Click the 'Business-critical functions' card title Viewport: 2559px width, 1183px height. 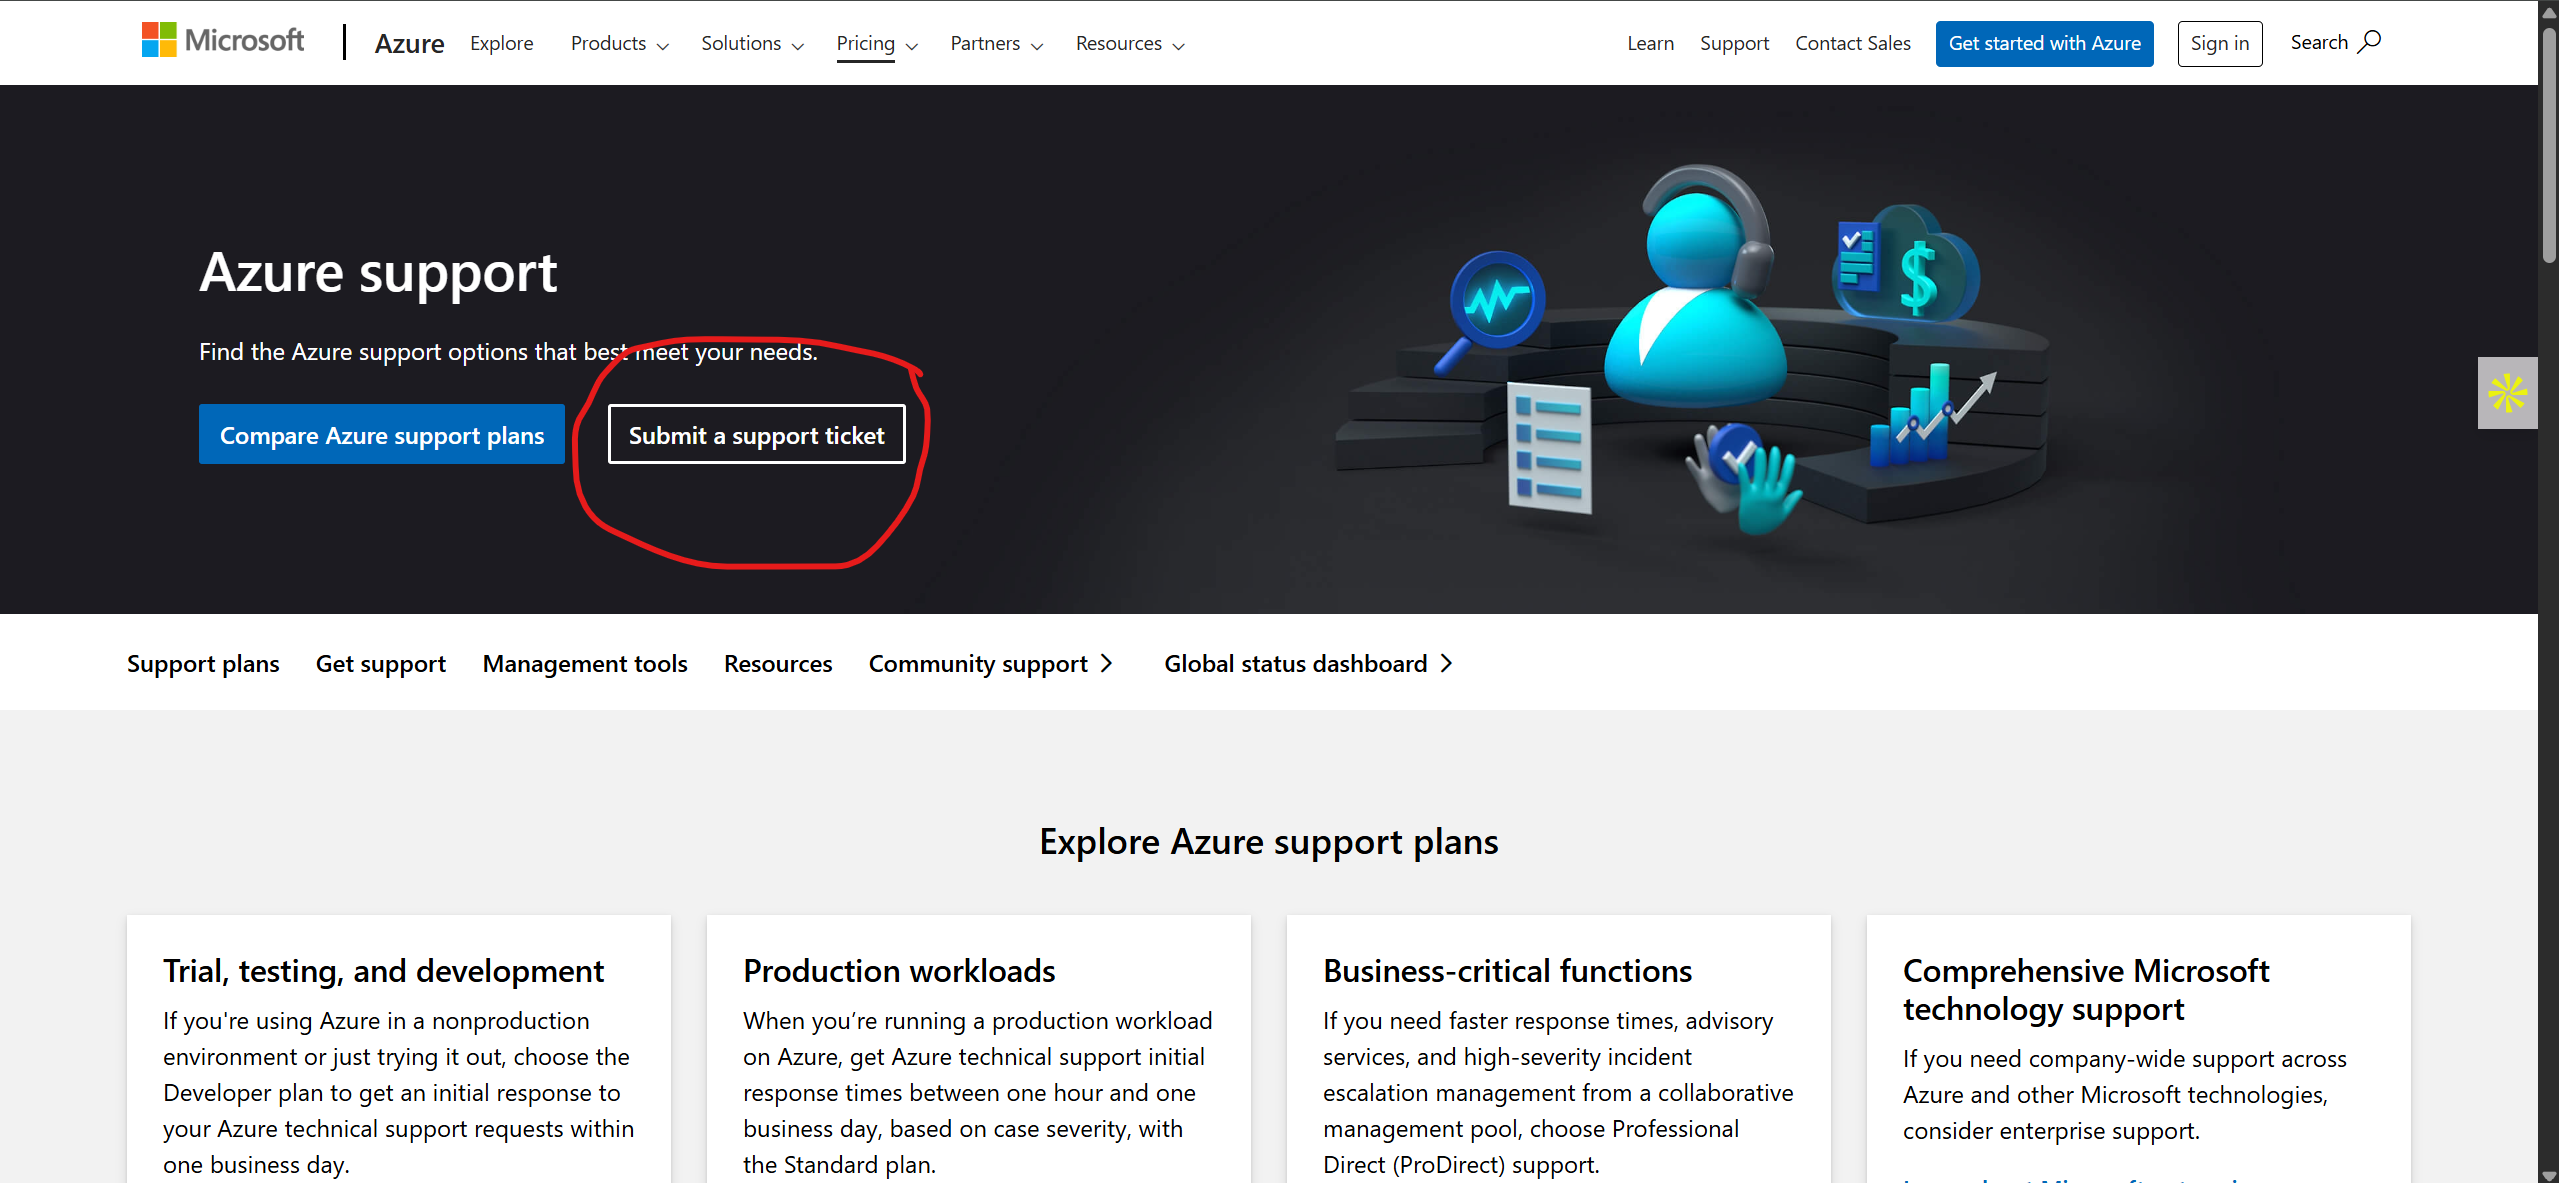pyautogui.click(x=1507, y=970)
